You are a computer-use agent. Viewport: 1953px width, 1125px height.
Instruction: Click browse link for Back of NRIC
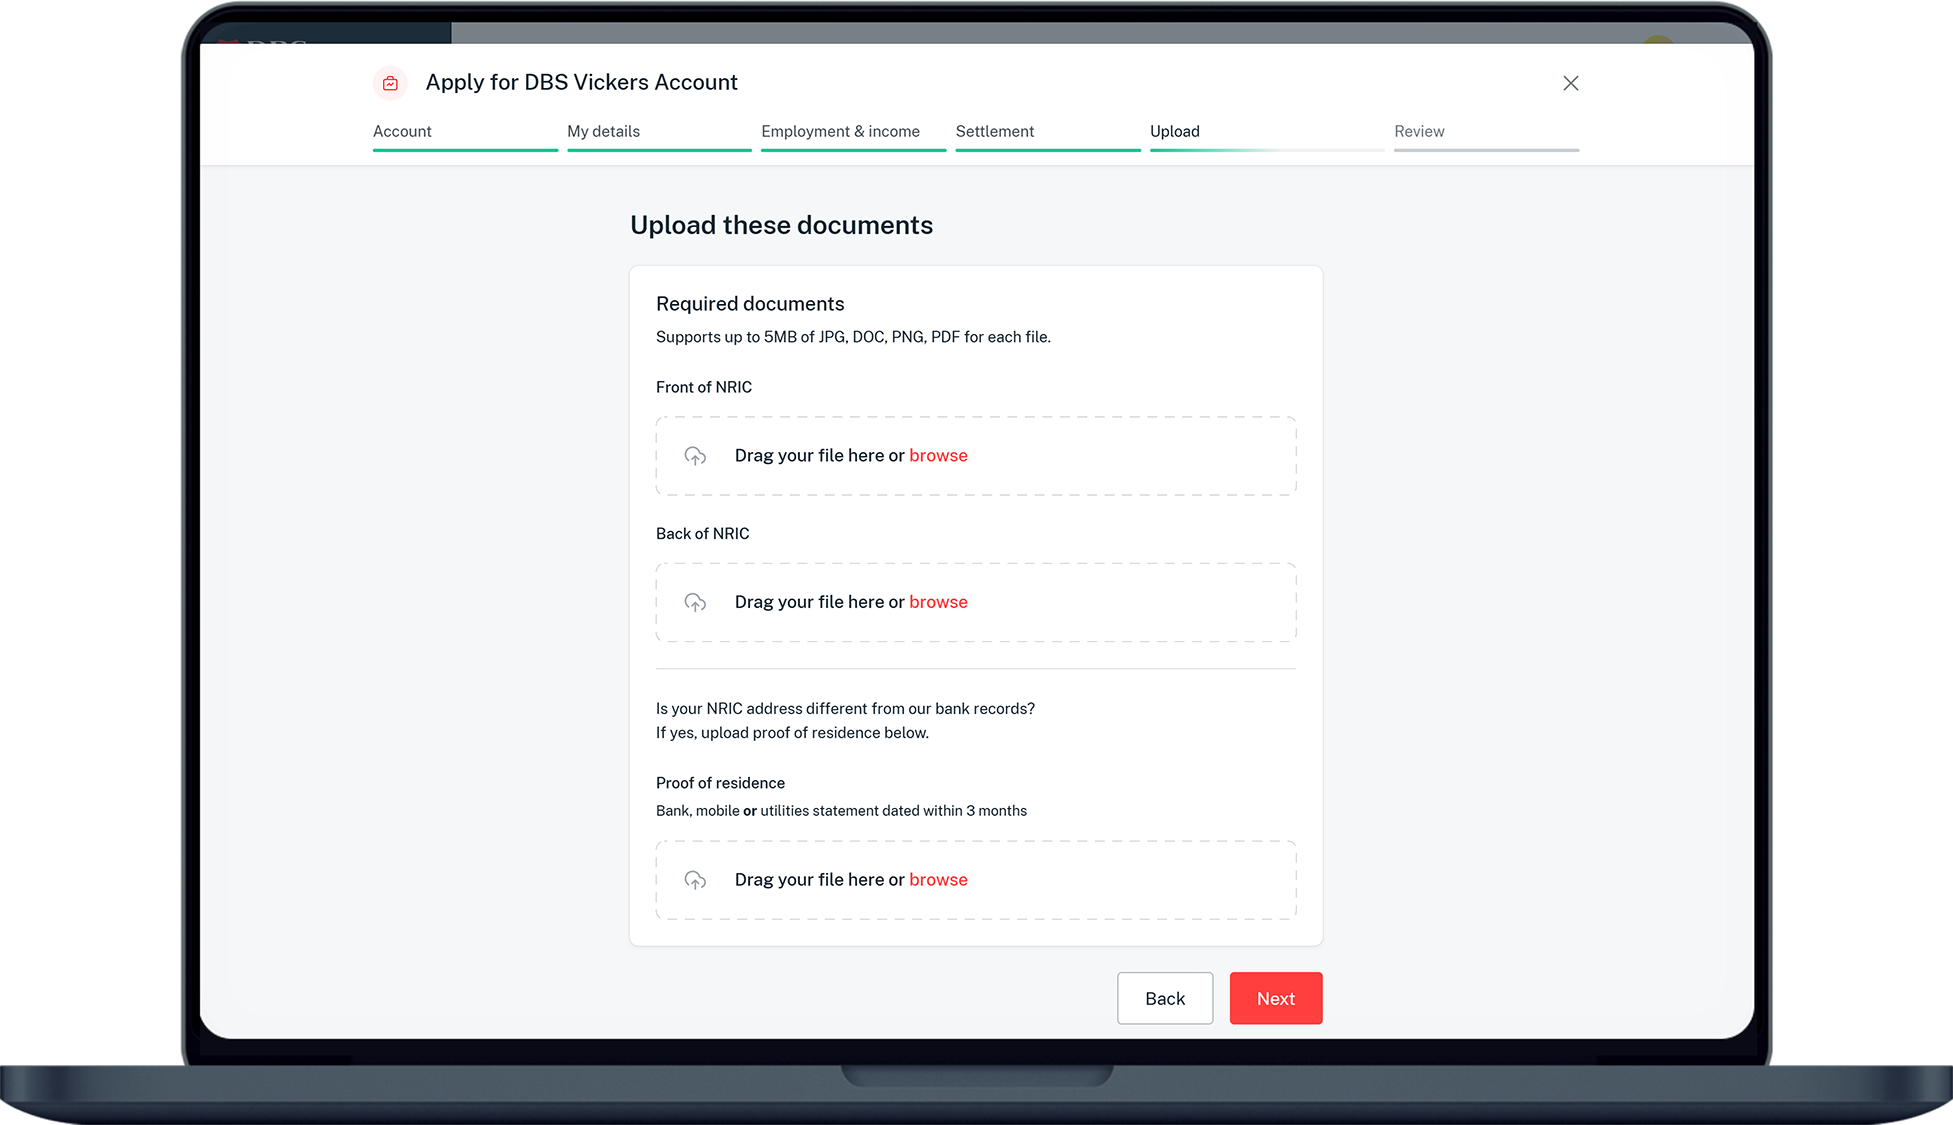(x=938, y=601)
